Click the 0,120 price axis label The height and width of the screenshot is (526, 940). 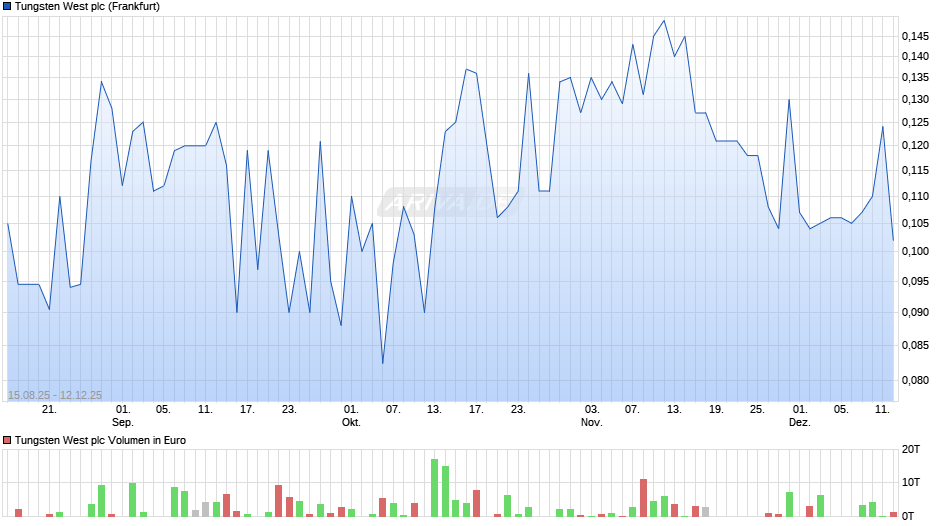915,146
